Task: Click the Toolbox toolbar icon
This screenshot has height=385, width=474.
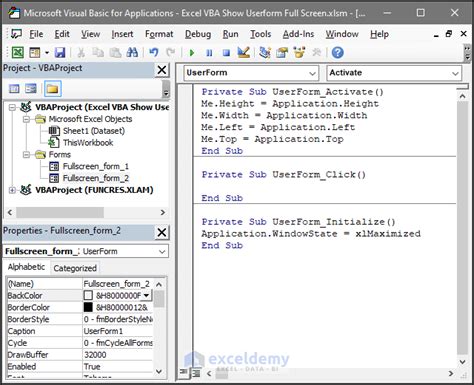Action: pyautogui.click(x=316, y=52)
